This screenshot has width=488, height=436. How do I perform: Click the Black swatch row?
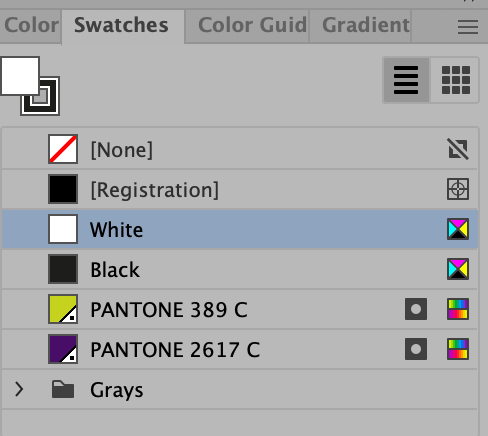coord(240,269)
